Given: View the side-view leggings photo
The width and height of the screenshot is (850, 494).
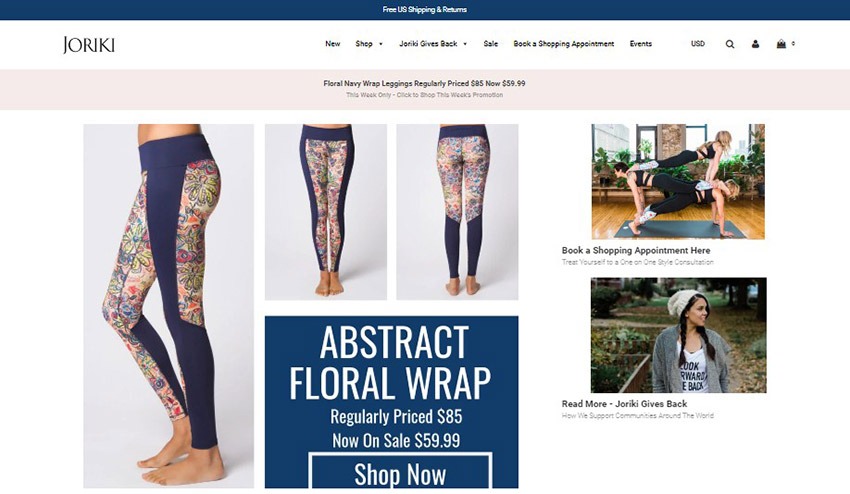Looking at the screenshot, I should pos(169,306).
